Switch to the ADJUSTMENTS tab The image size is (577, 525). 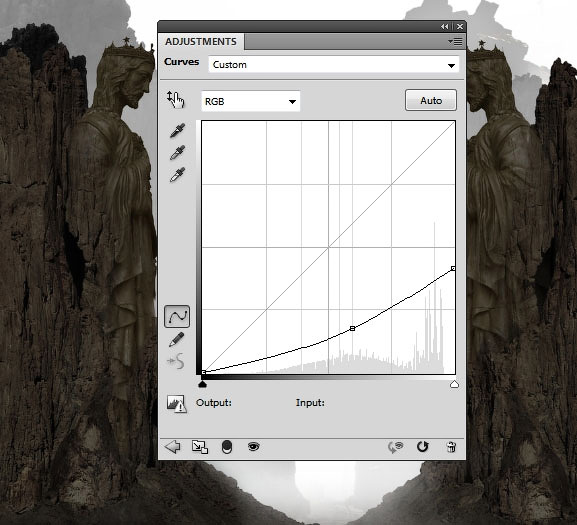pos(201,42)
